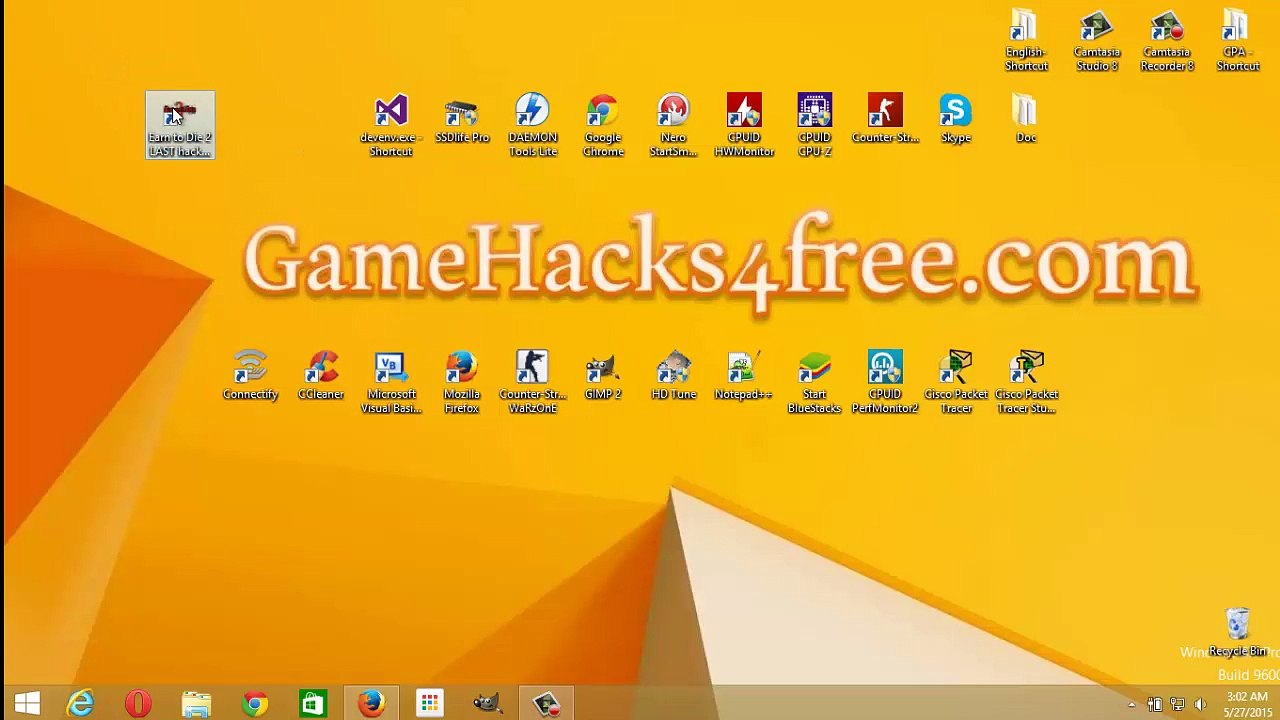Select the Notepad++ desktop shortcut
The width and height of the screenshot is (1280, 720).
pos(744,376)
